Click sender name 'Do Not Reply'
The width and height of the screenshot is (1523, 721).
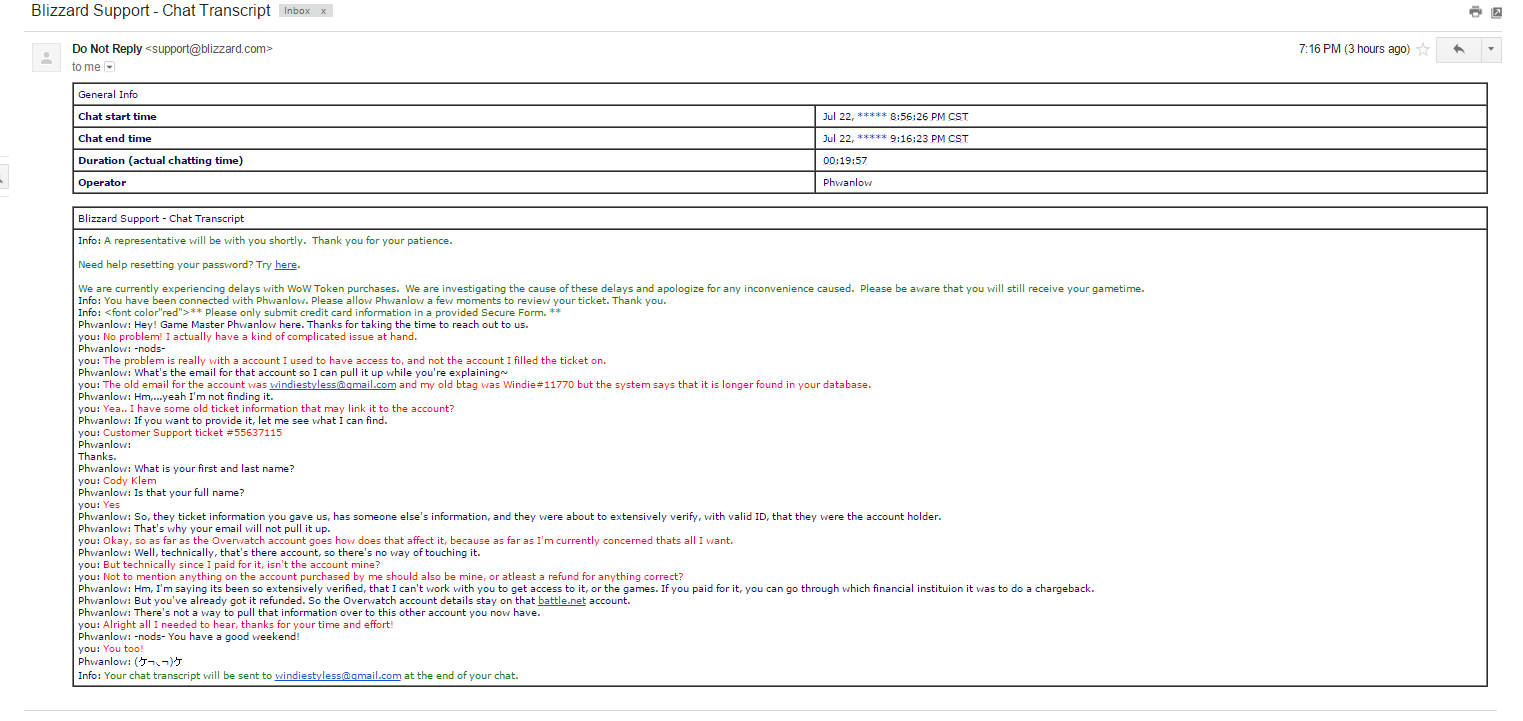[x=107, y=49]
